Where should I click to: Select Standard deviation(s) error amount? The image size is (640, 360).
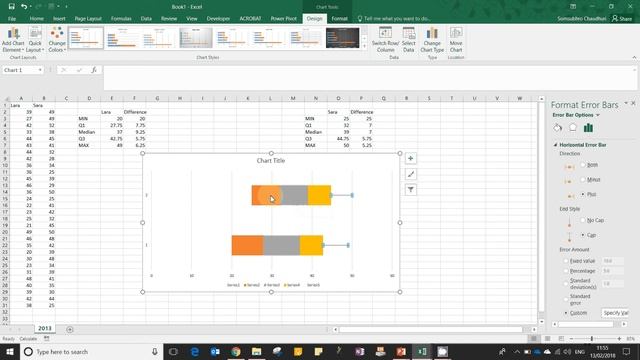[x=566, y=284]
